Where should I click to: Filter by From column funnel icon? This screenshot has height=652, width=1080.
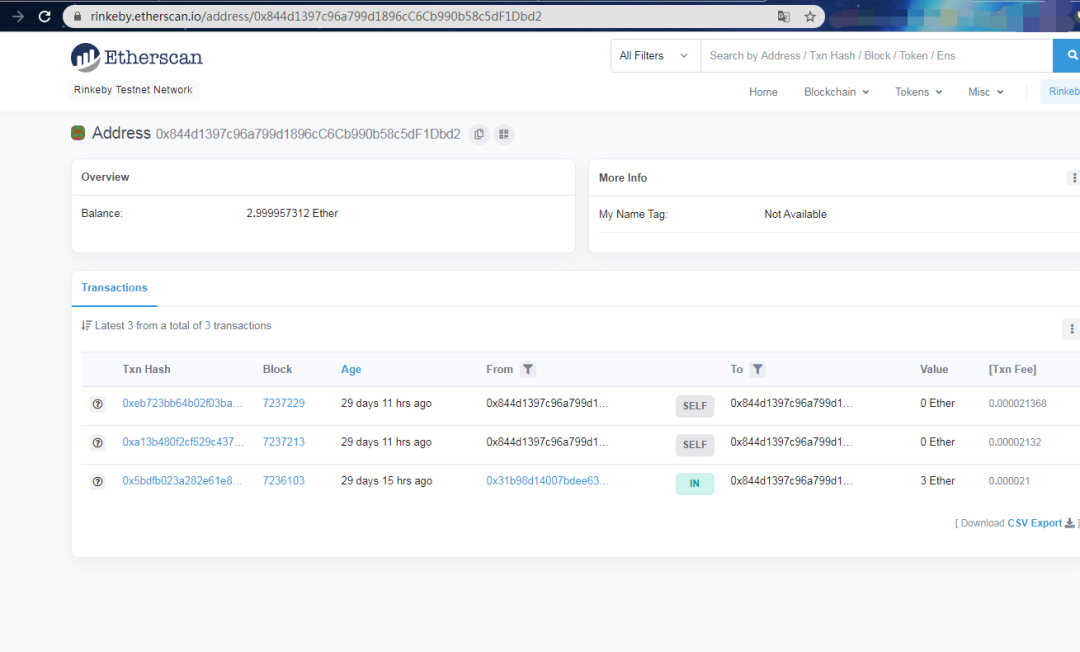tap(528, 370)
